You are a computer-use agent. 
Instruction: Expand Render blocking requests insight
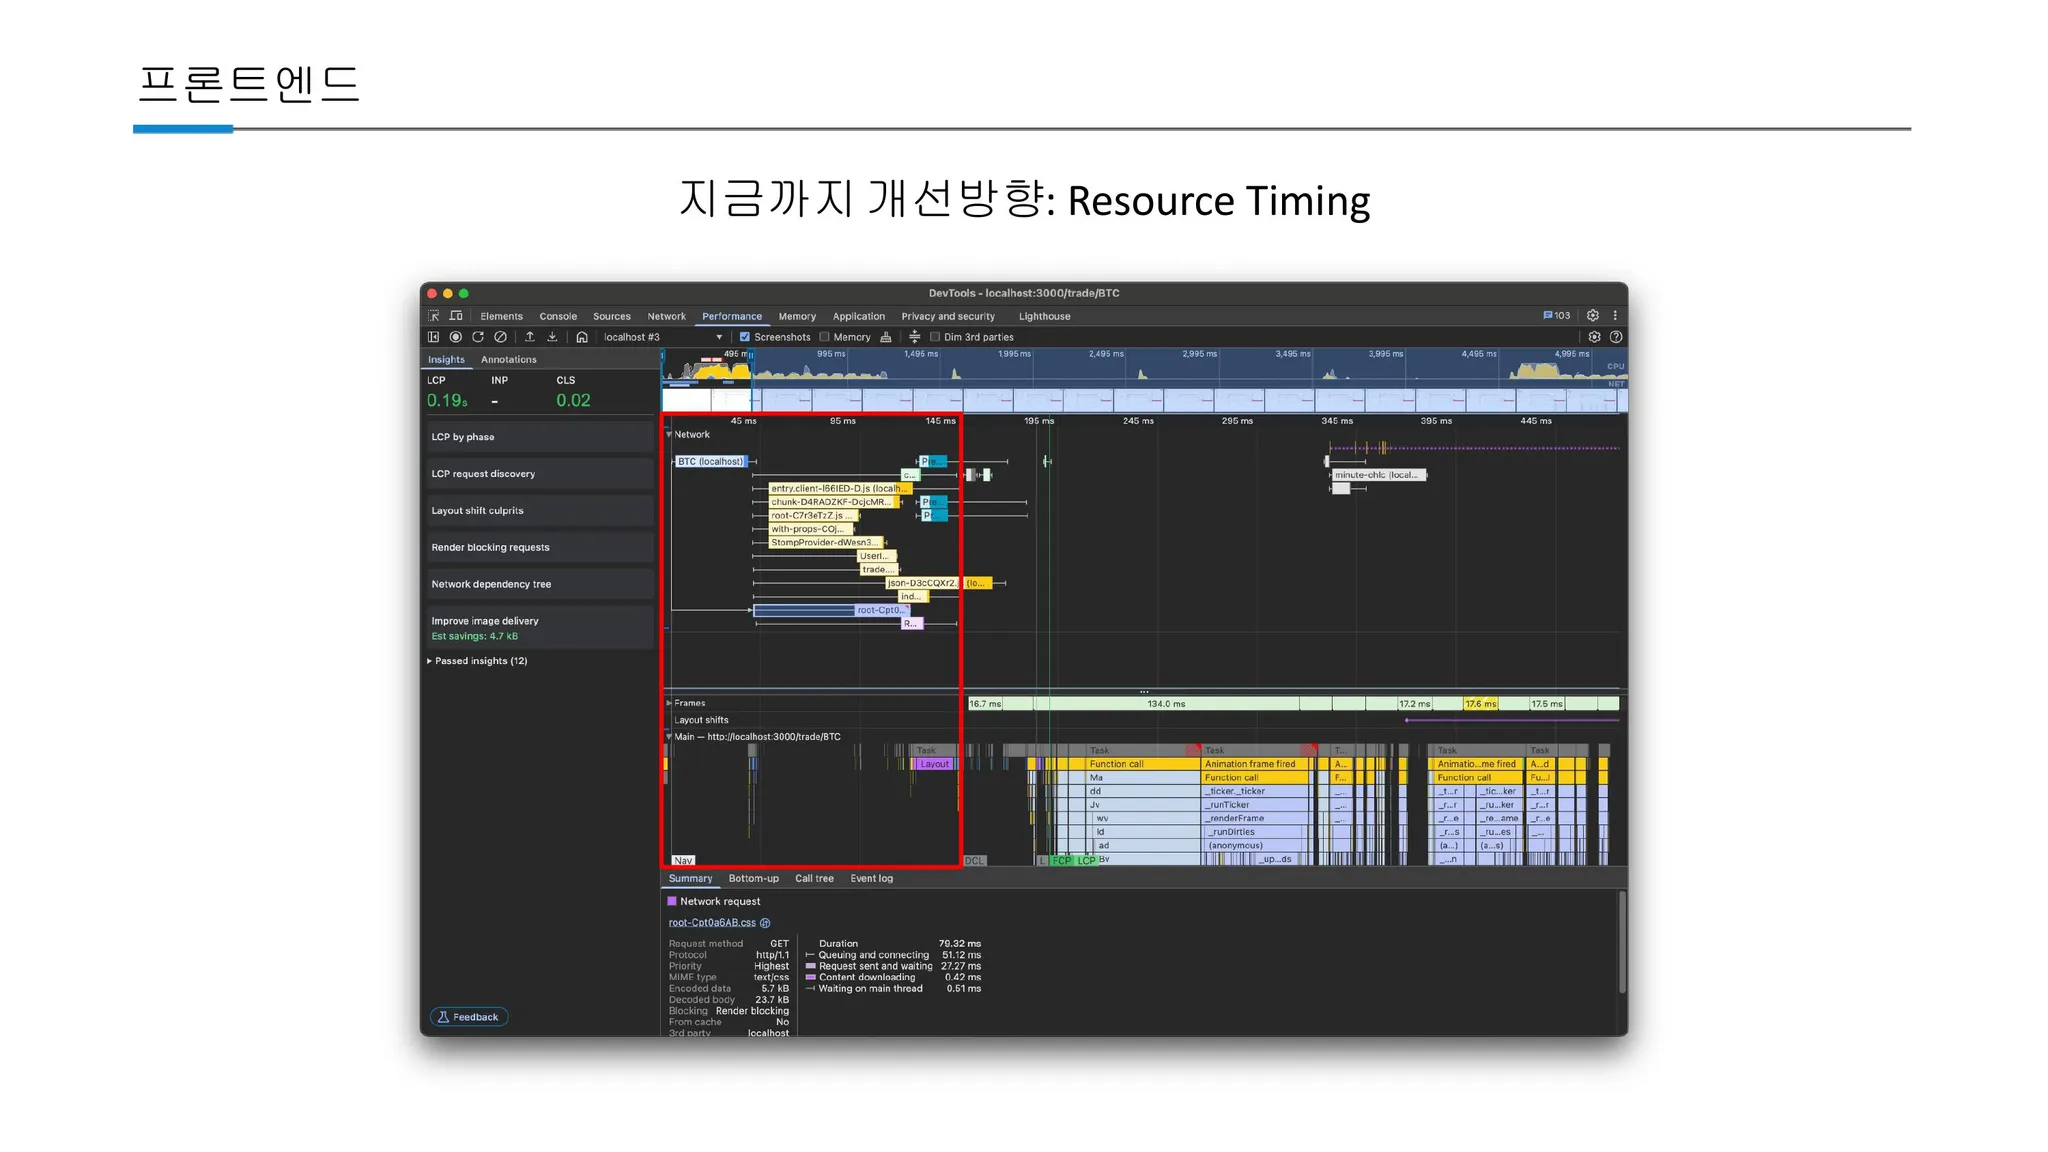(540, 548)
